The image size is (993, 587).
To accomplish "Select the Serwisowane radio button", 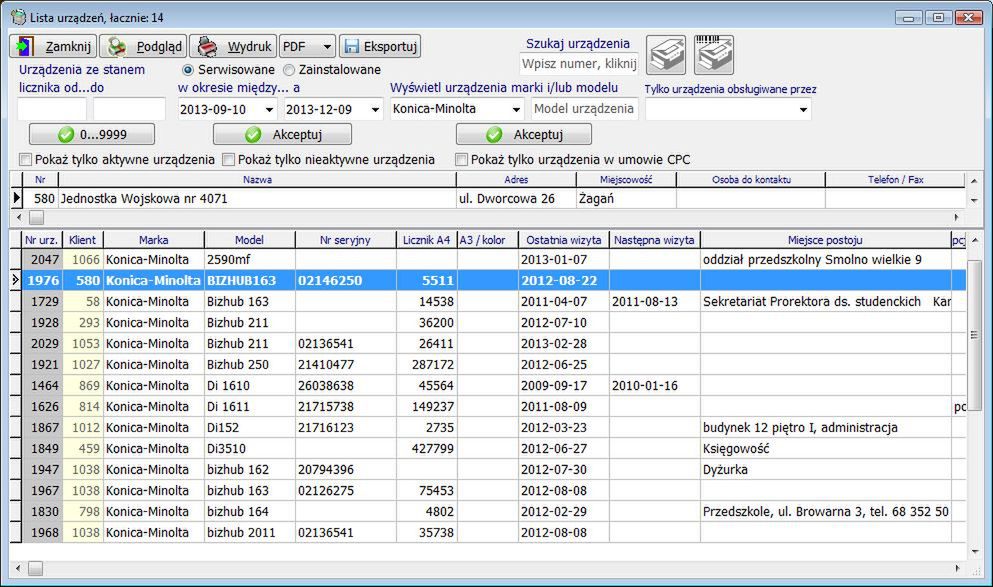I will (187, 70).
